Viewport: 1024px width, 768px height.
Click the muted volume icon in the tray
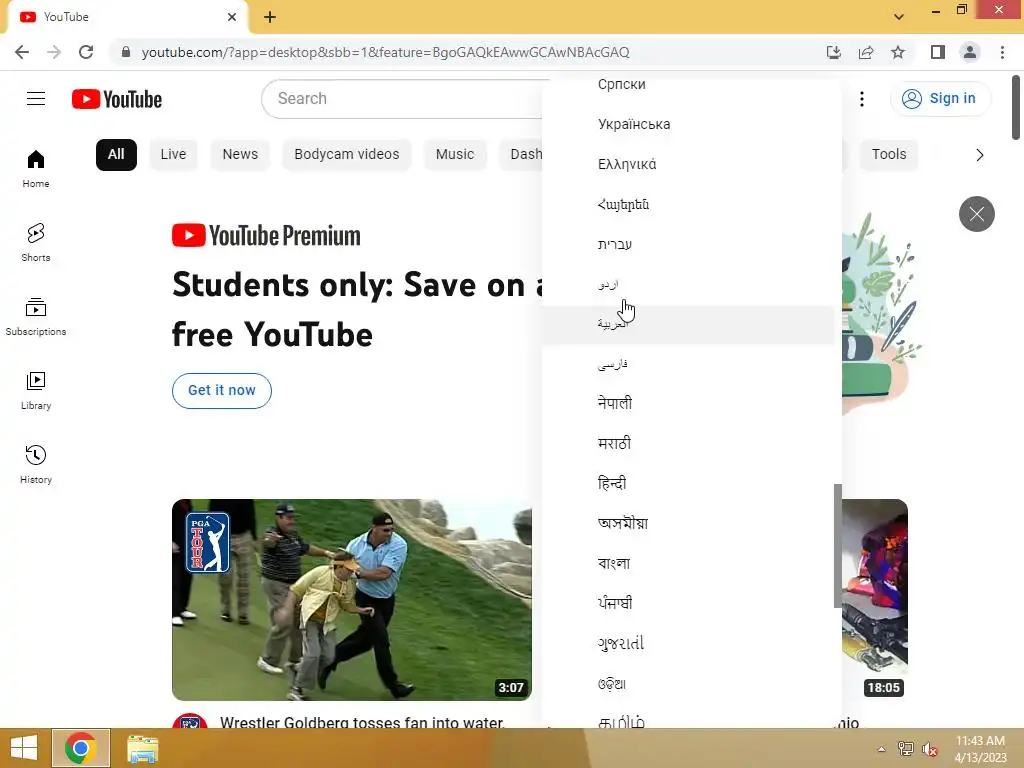pyautogui.click(x=929, y=749)
